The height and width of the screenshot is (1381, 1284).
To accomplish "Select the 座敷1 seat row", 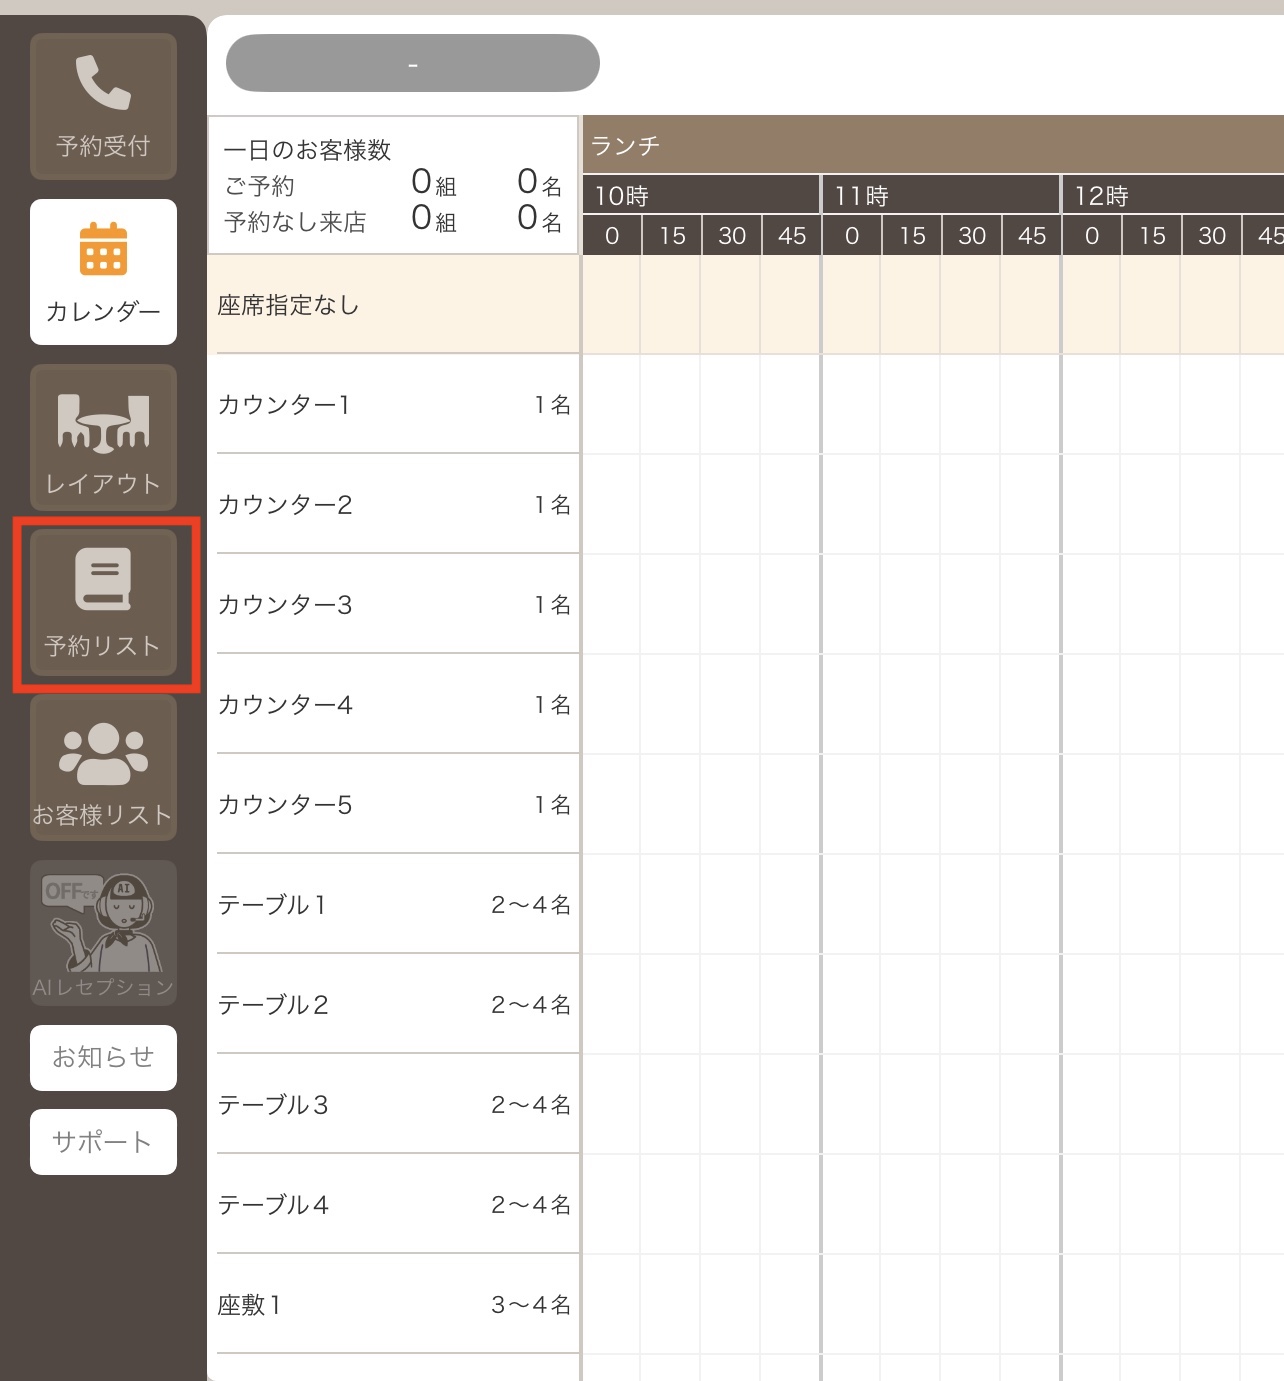I will (x=394, y=1305).
